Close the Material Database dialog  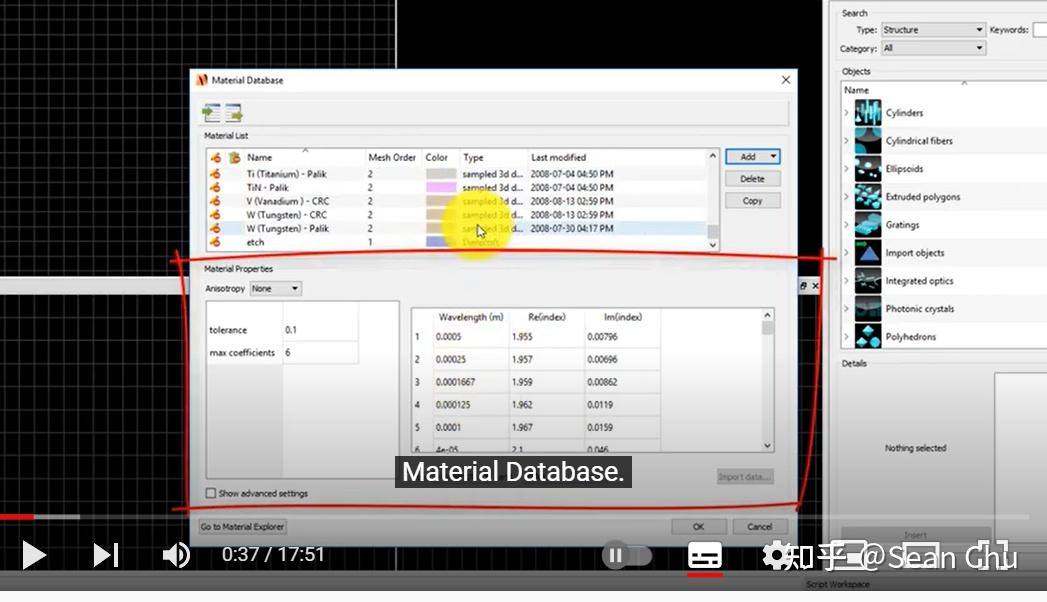(786, 79)
